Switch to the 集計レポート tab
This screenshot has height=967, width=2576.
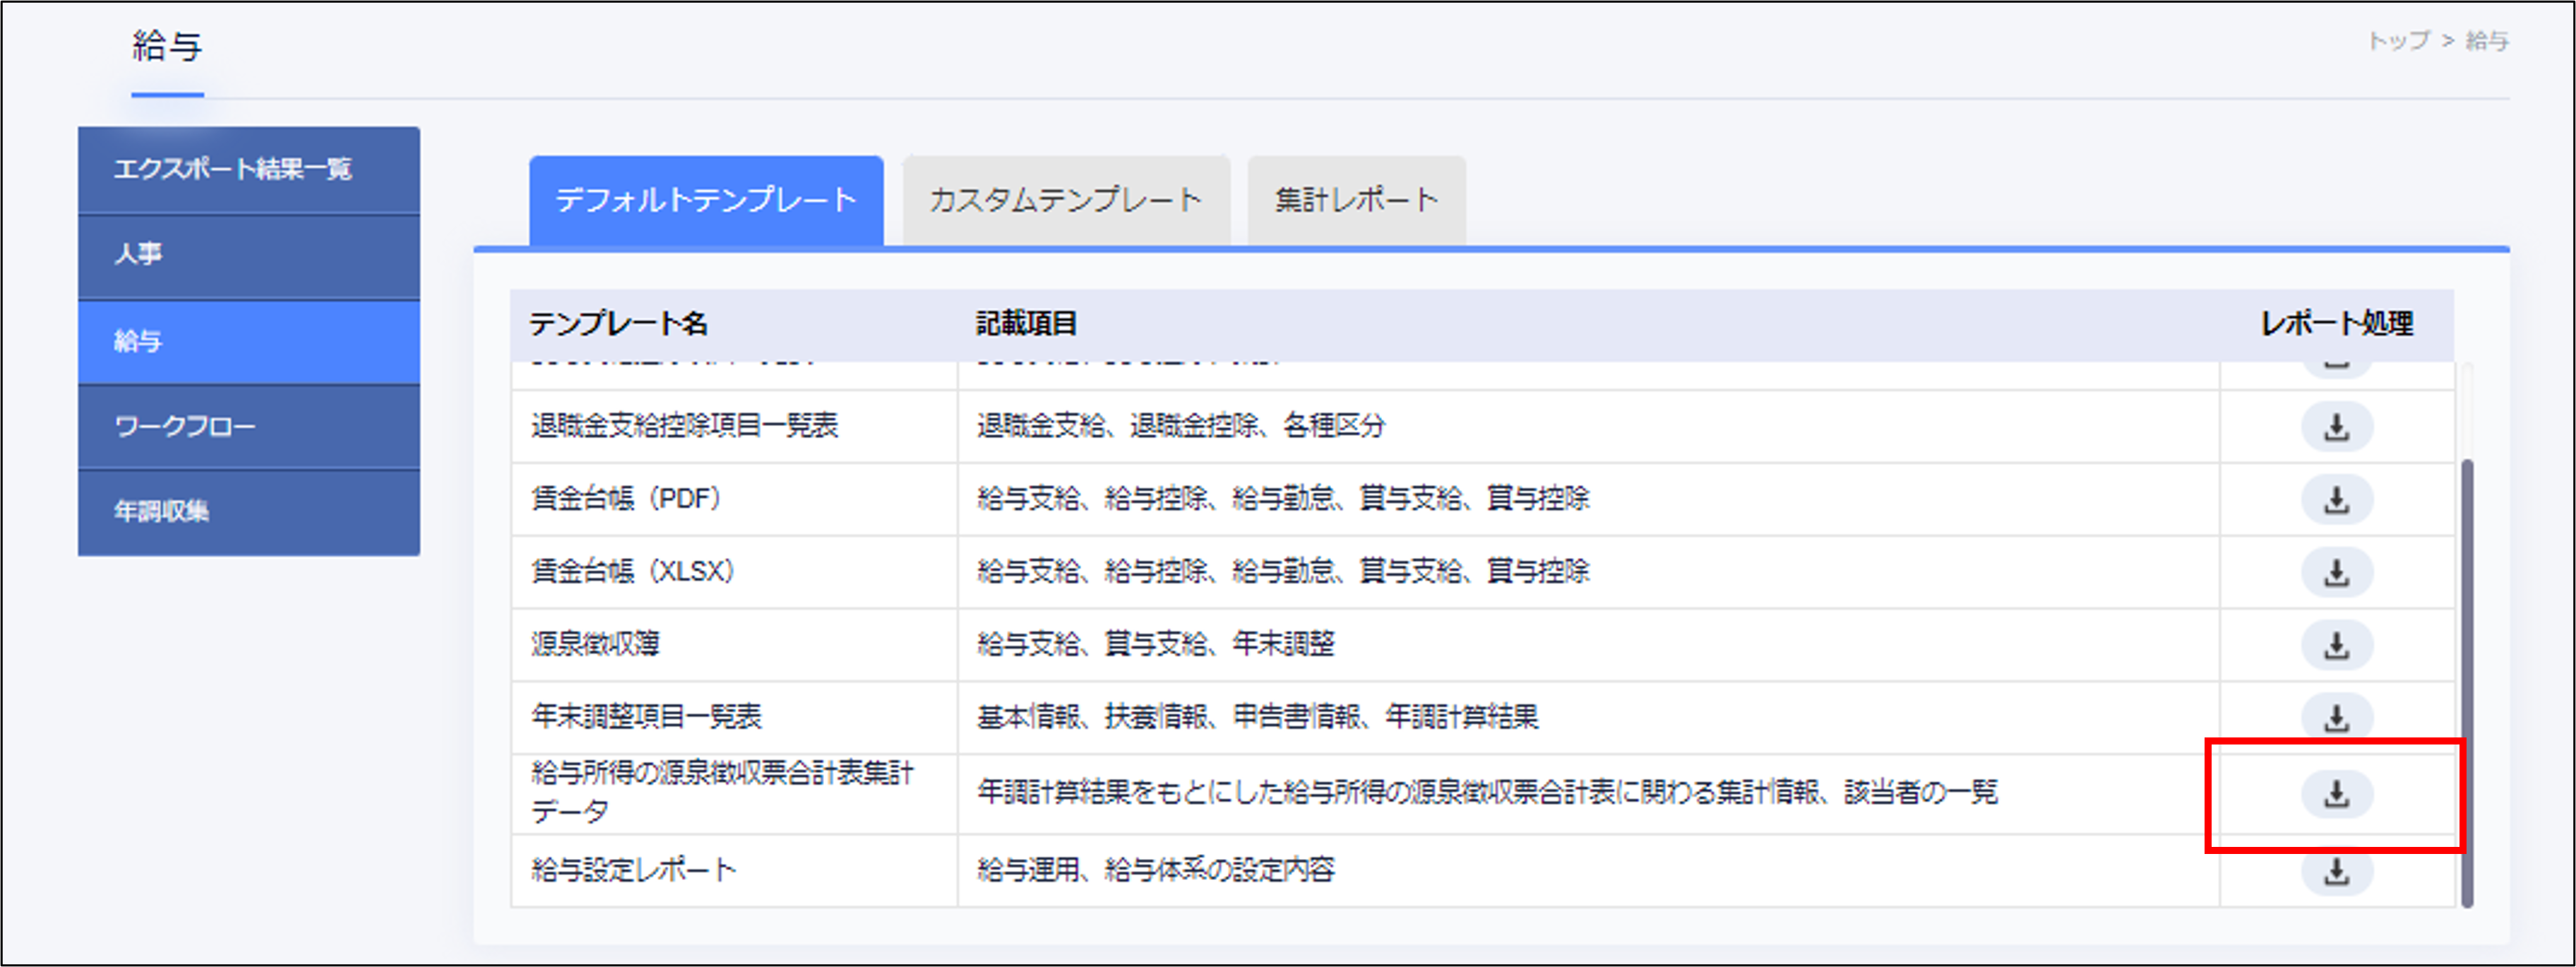(x=1355, y=199)
